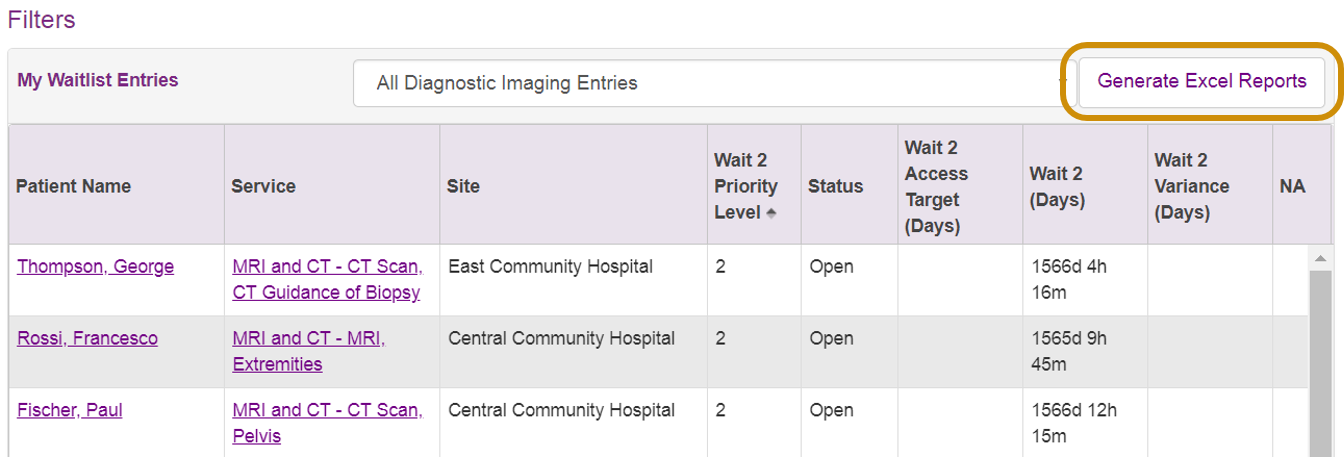Click the My Waitlist Entries label
This screenshot has width=1344, height=457.
98,80
